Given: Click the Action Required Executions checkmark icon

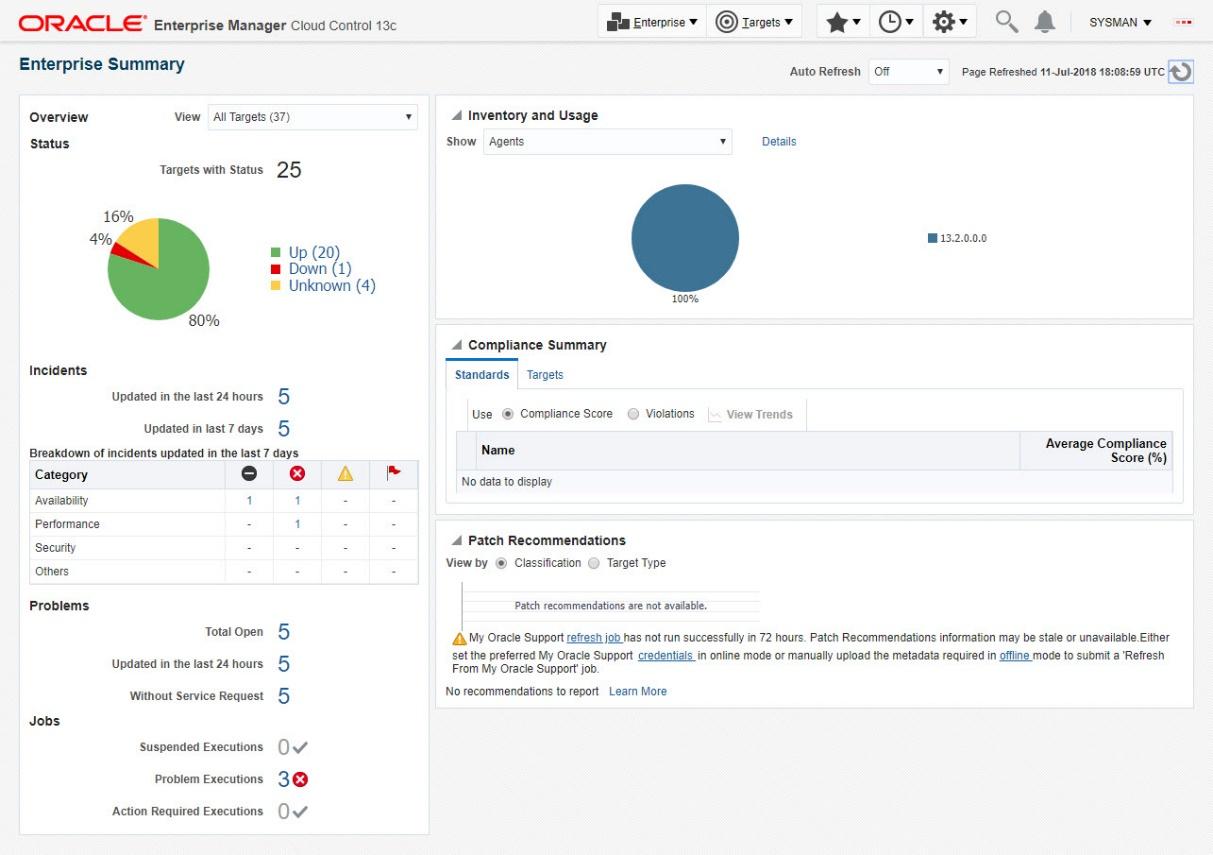Looking at the screenshot, I should [x=299, y=812].
